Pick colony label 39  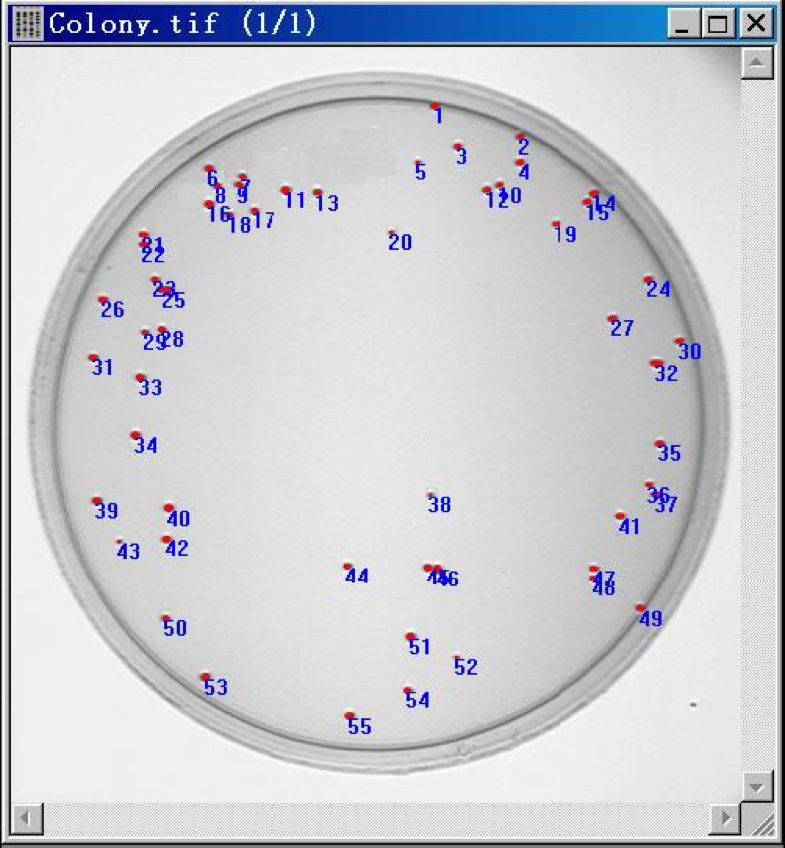pyautogui.click(x=106, y=511)
